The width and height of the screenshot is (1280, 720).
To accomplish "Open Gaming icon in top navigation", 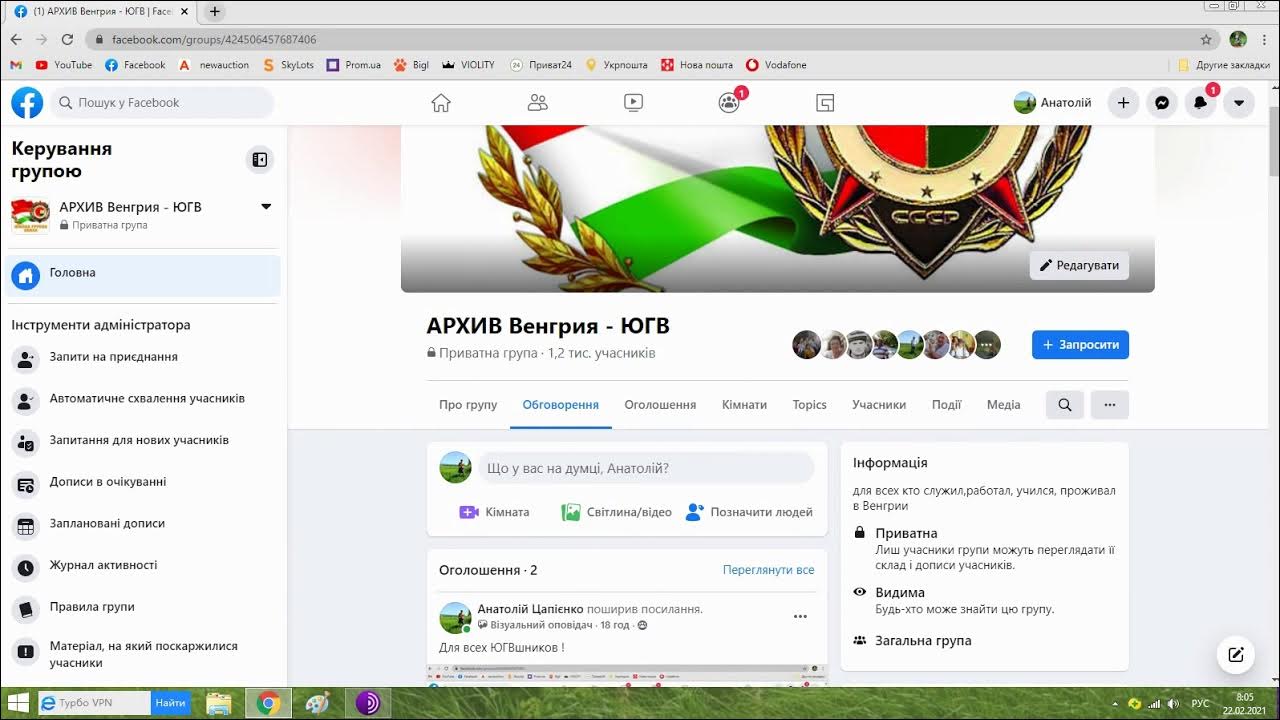I will [825, 102].
